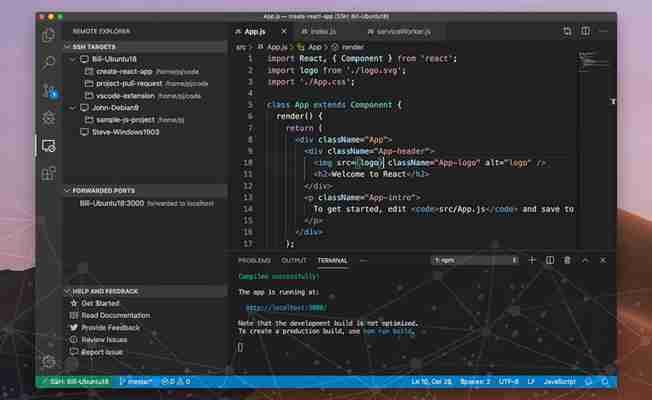Collapse the HELP AND FEEDBACK section
The height and width of the screenshot is (400, 652).
pos(145,291)
